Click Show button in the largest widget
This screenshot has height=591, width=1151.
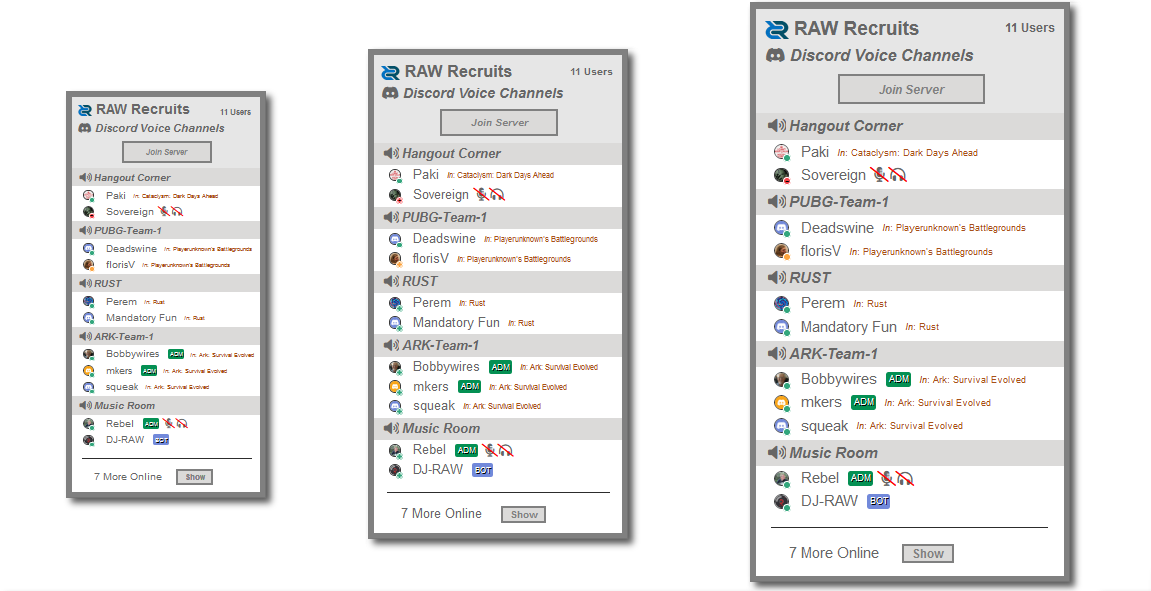[x=928, y=554]
